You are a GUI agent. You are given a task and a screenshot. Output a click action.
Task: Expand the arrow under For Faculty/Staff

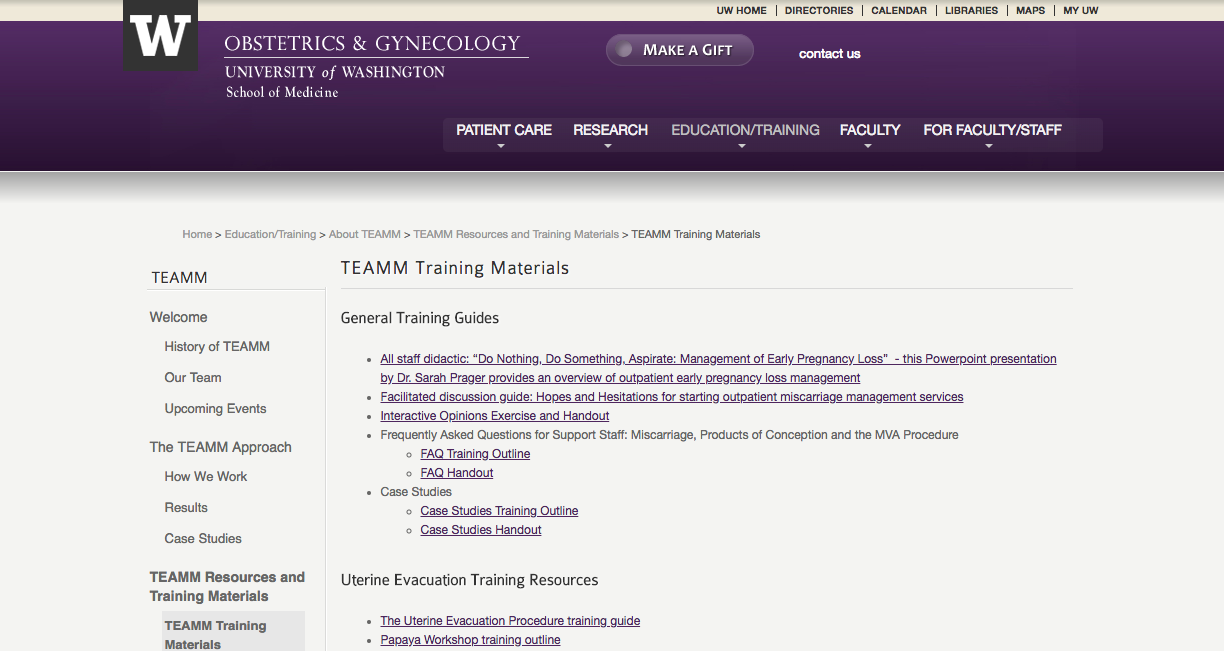[x=989, y=146]
